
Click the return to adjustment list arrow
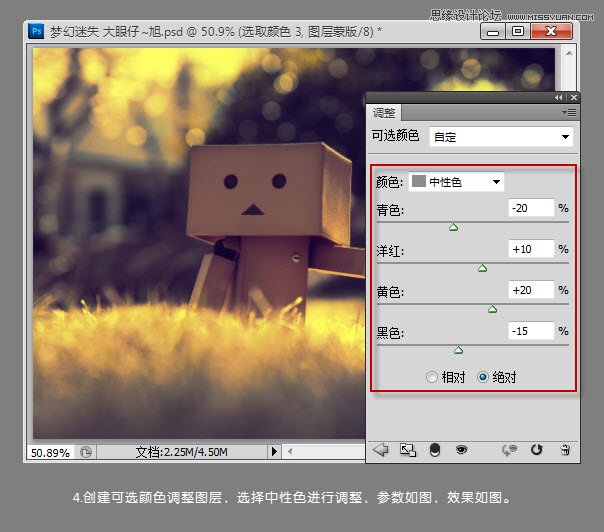point(381,450)
